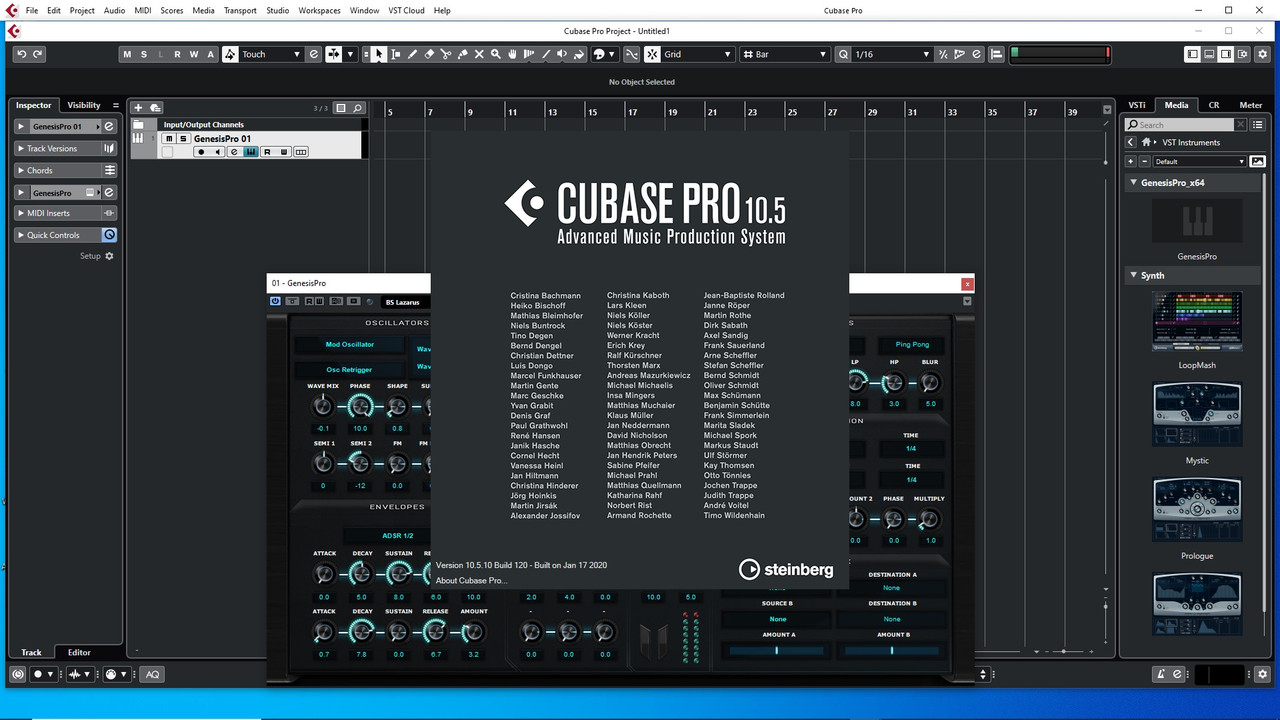Viewport: 1280px width, 720px height.
Task: Select the Erase tool
Action: [x=429, y=54]
